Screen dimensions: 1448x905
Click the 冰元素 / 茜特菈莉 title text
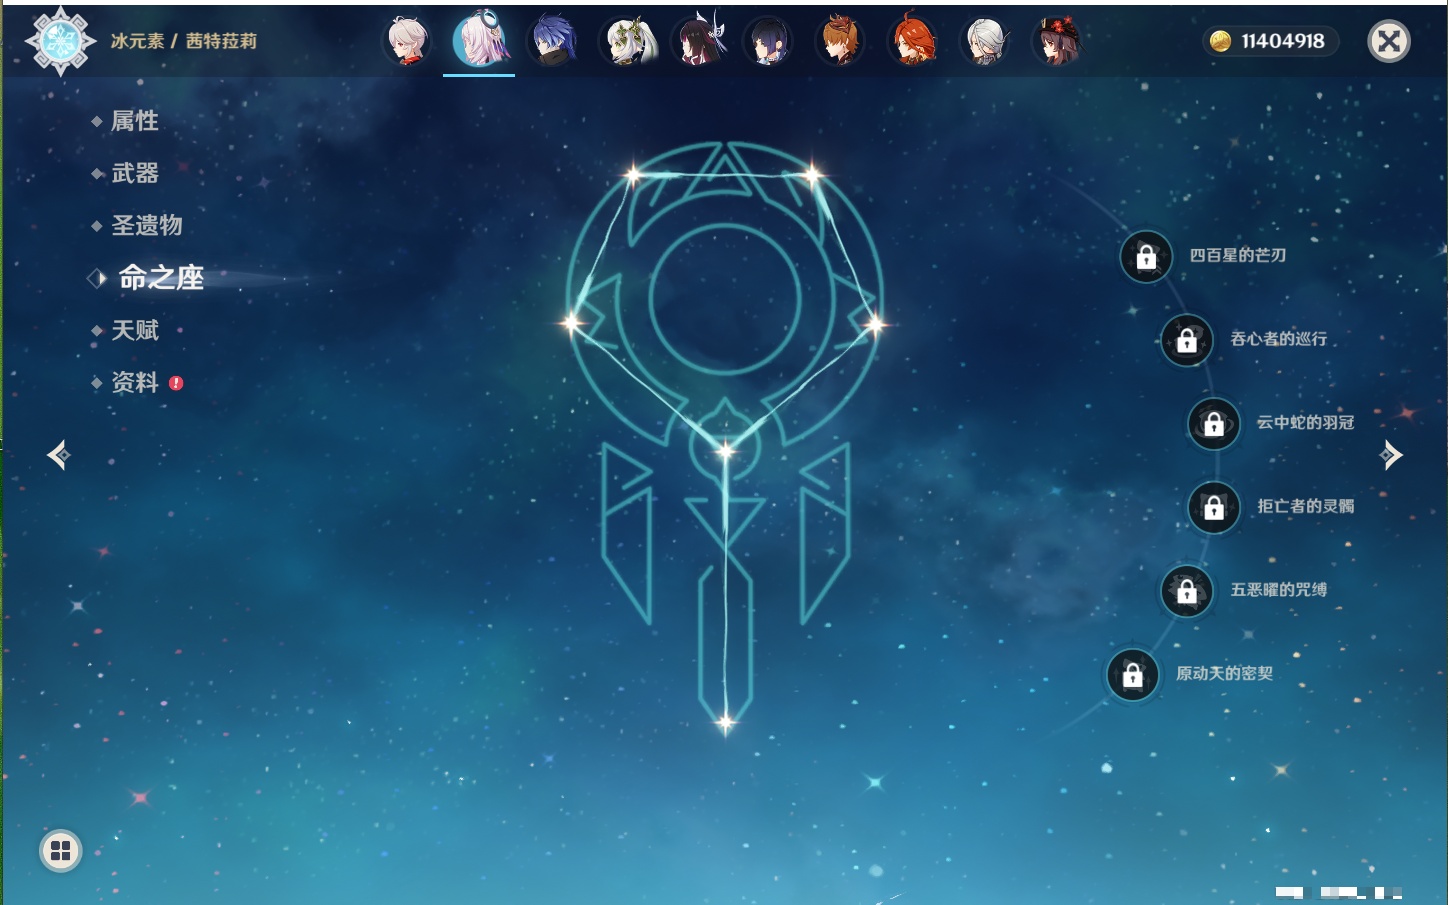[x=184, y=41]
